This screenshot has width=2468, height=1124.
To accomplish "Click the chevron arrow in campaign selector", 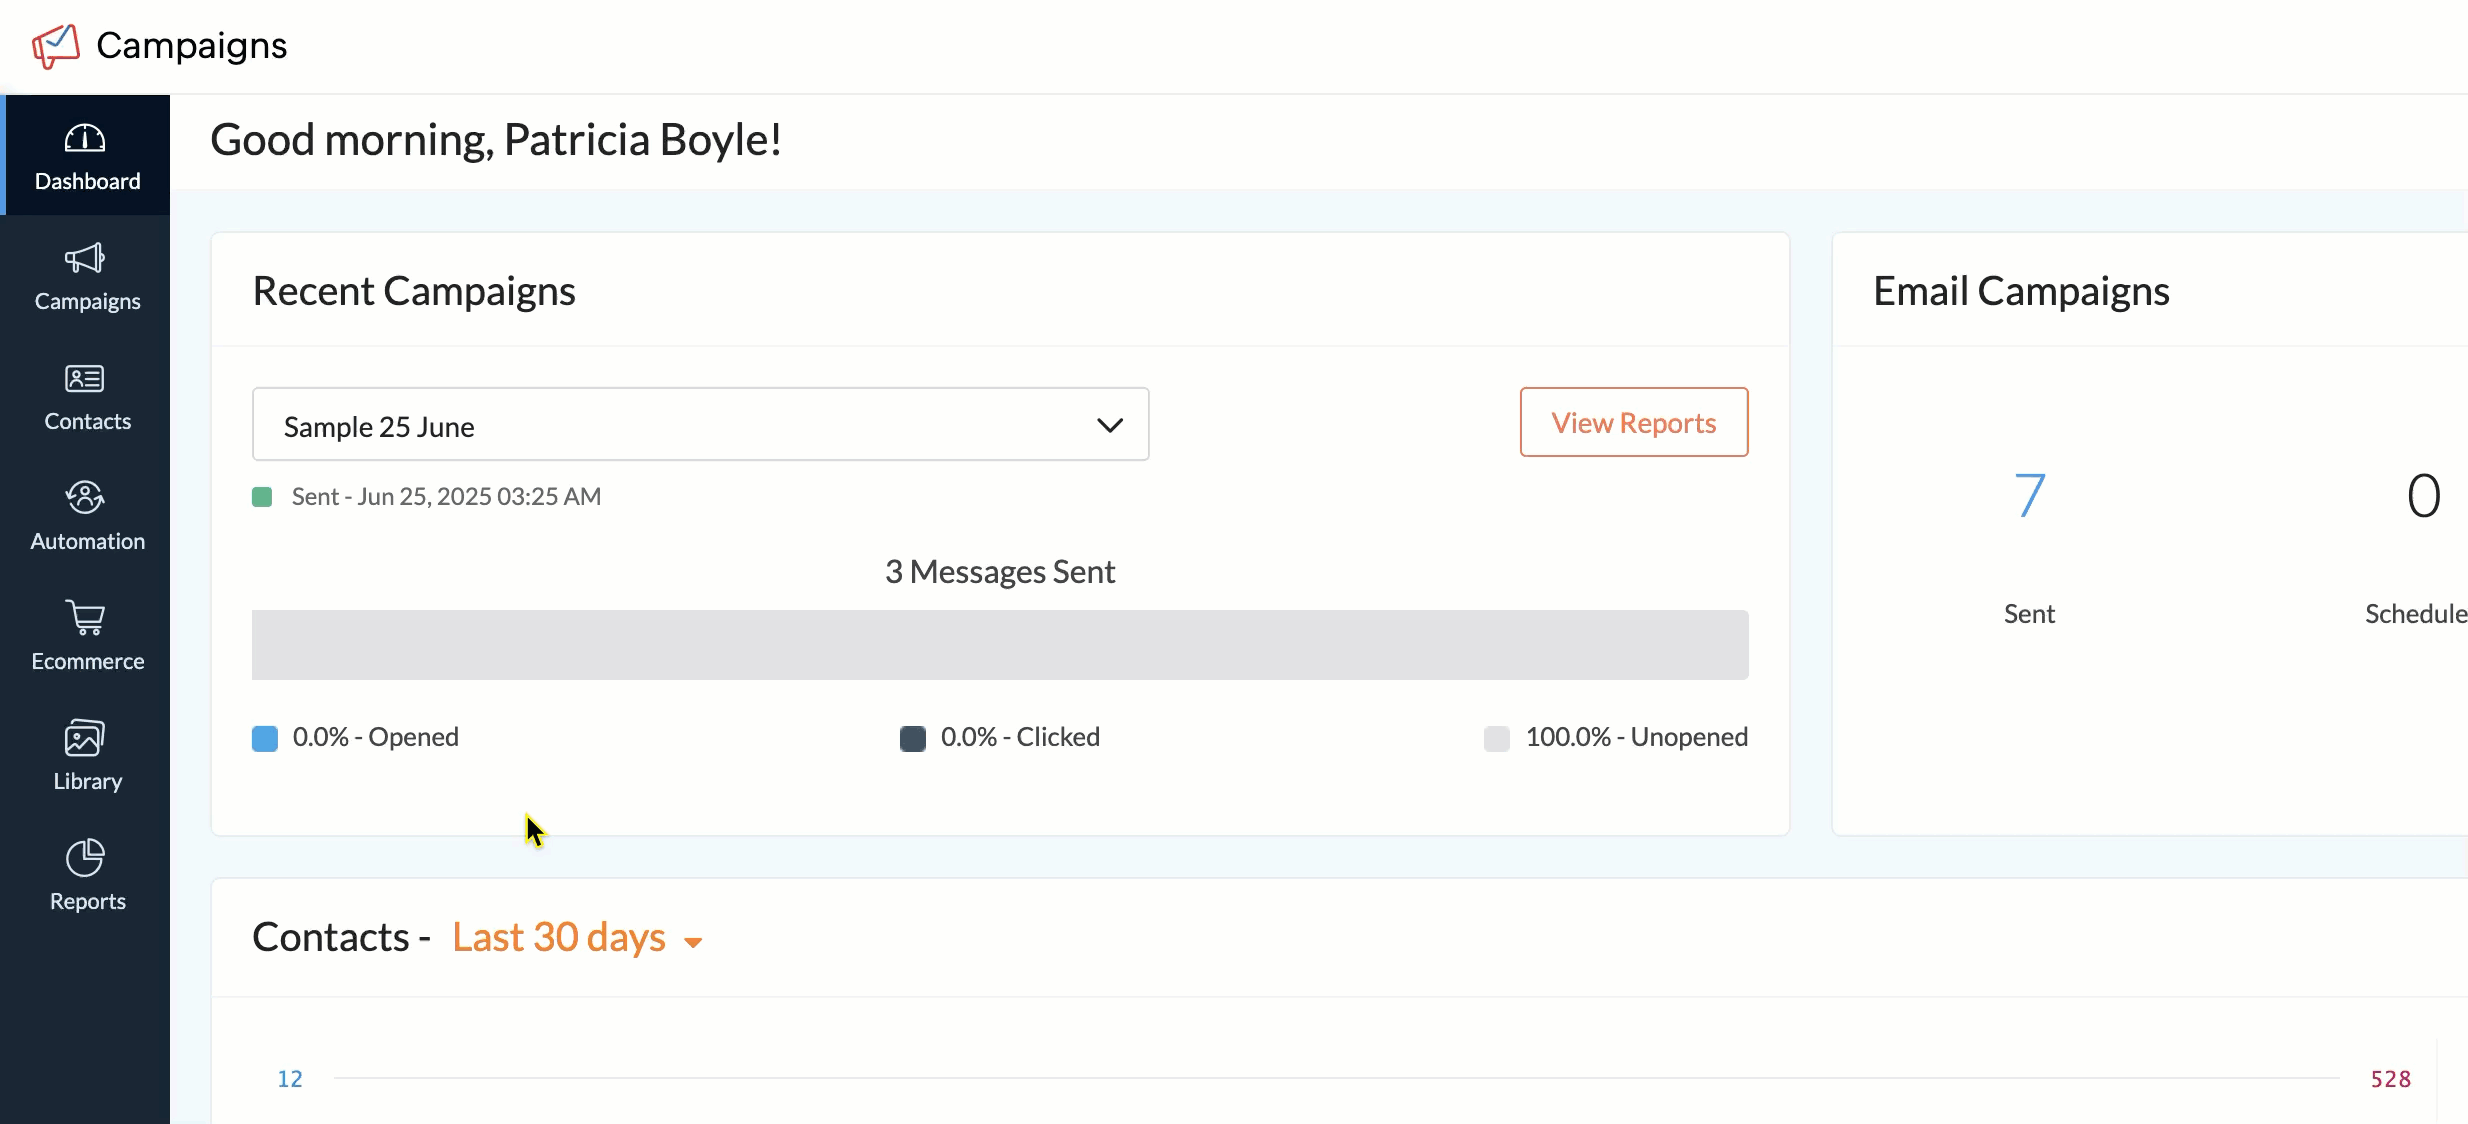I will [x=1110, y=426].
